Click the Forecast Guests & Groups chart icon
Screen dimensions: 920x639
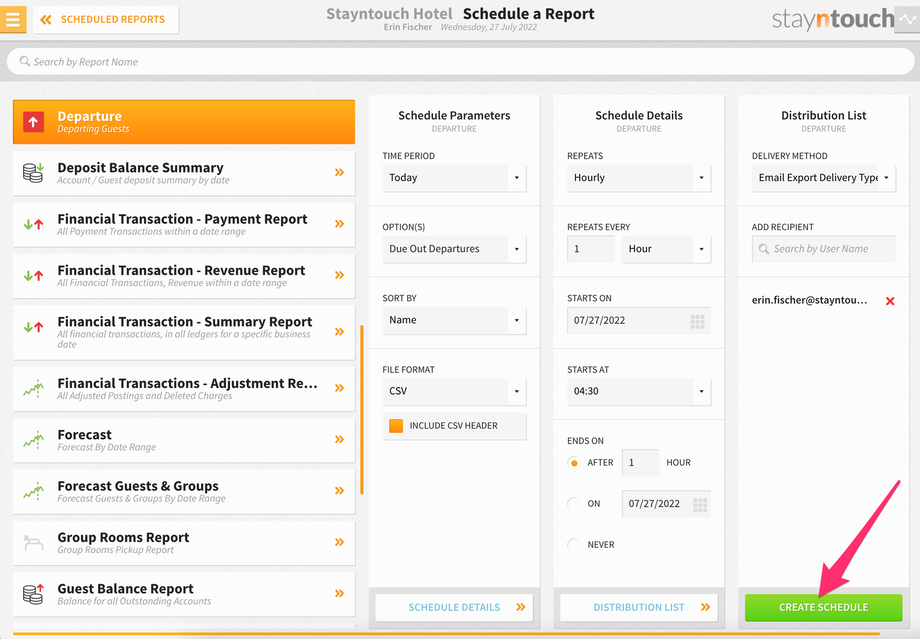point(33,491)
